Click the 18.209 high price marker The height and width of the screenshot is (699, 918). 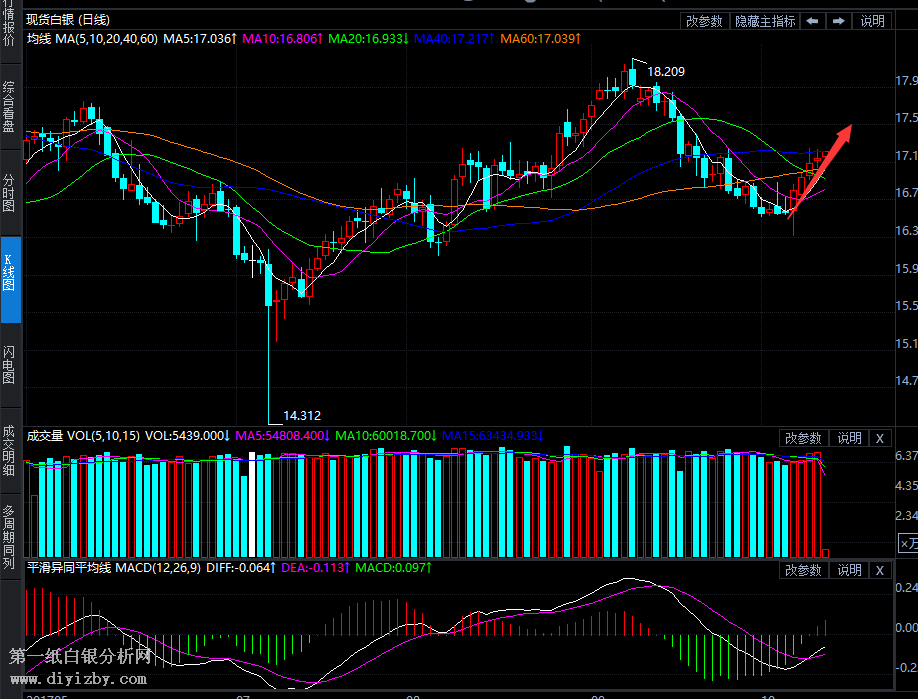click(666, 72)
